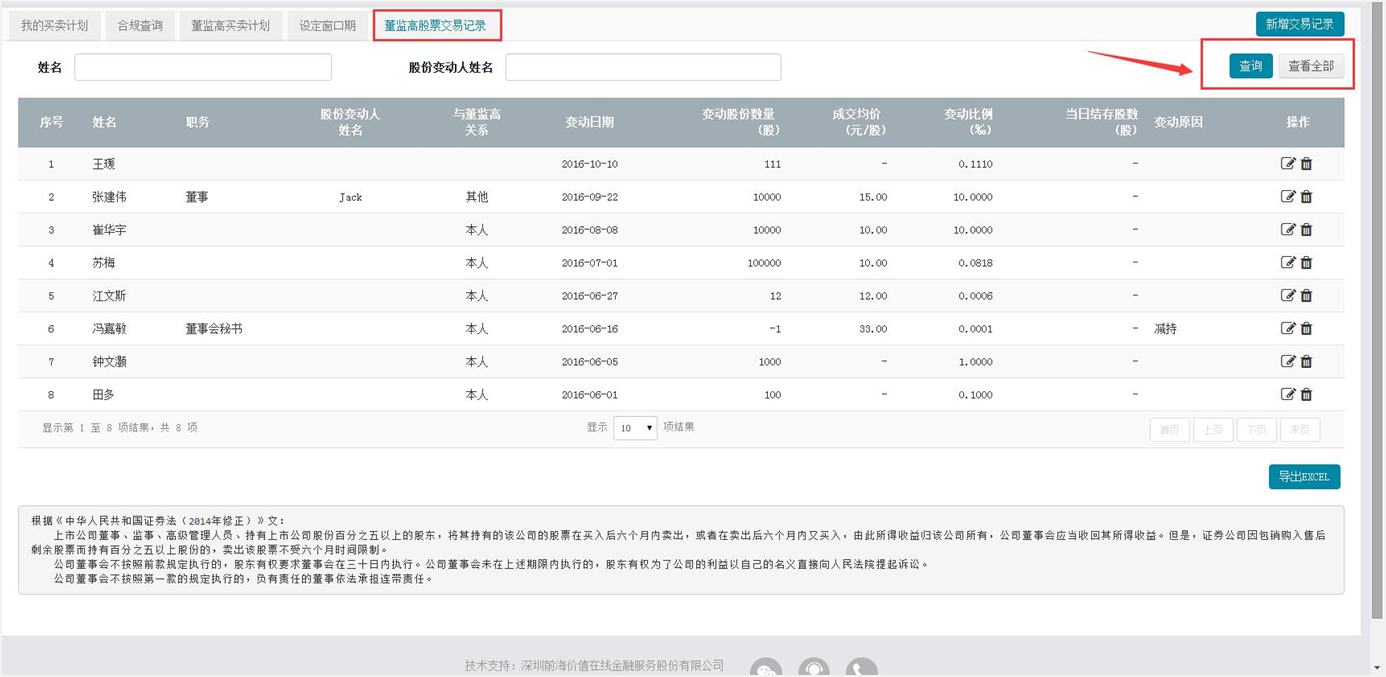Open the 董监高买卖计划 tab
1386x677 pixels.
point(231,25)
